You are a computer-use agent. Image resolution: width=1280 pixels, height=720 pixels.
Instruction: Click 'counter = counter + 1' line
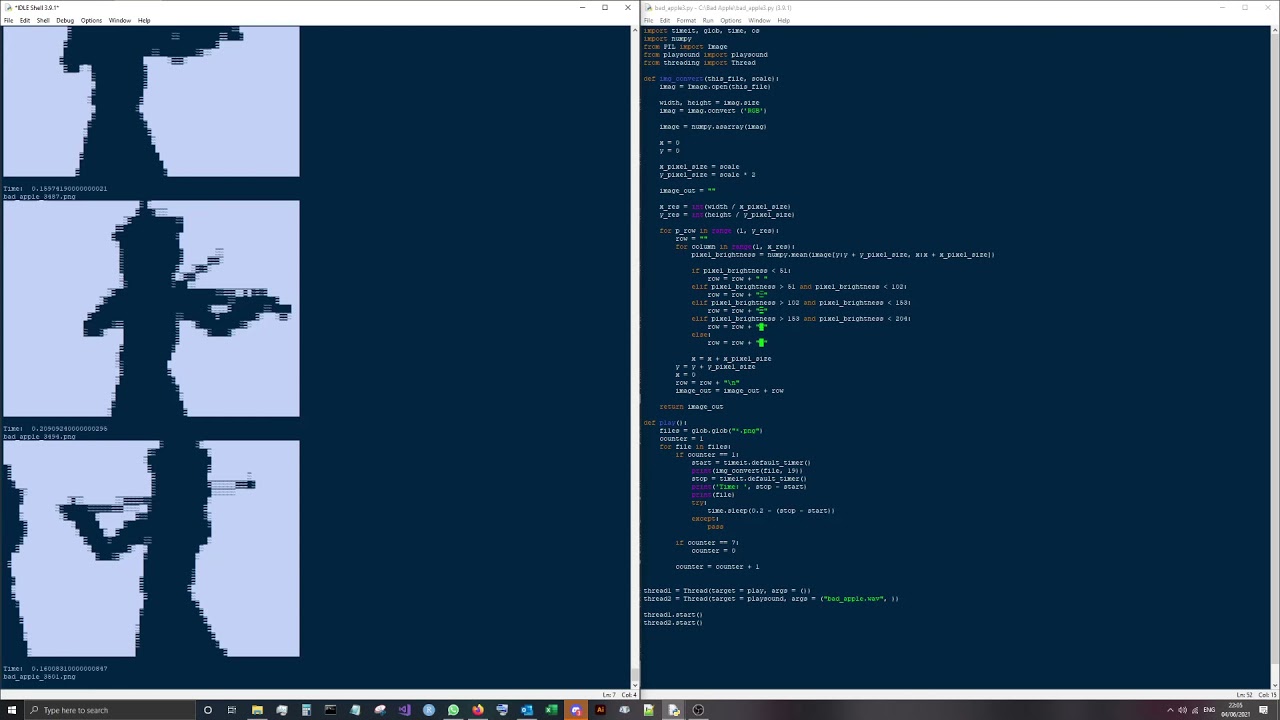pos(717,567)
